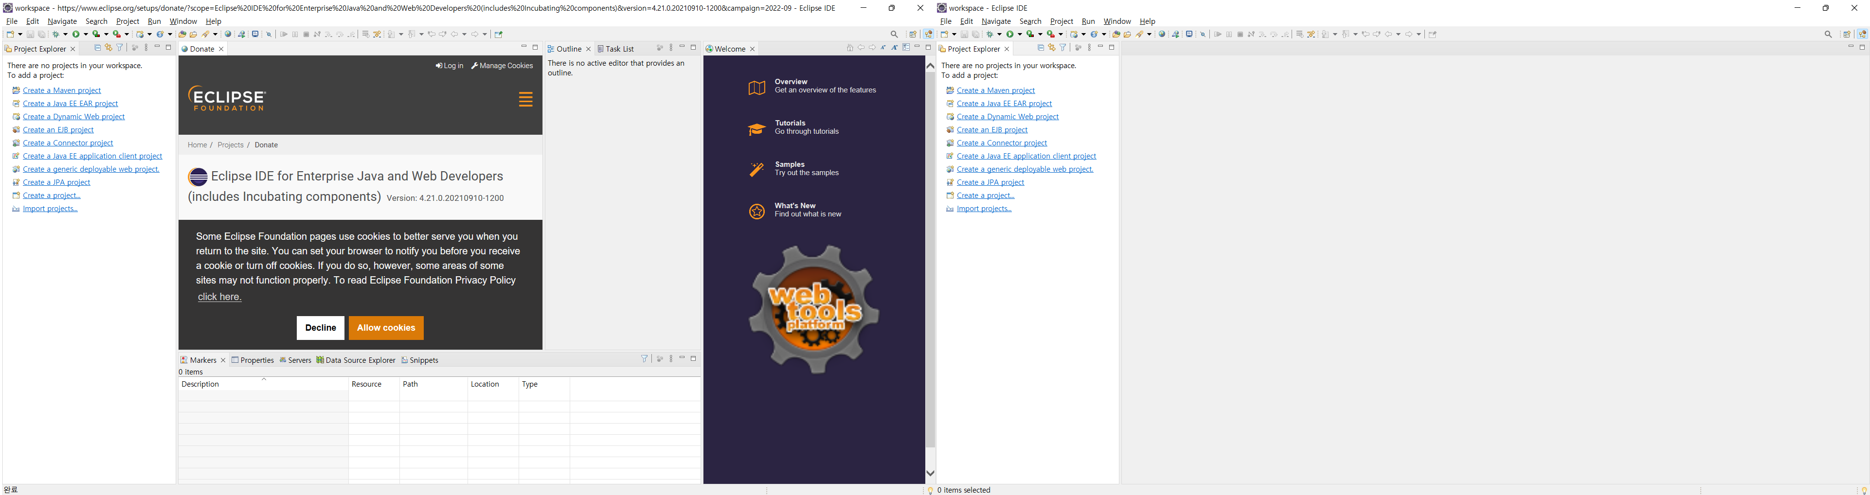Toggle Link with Editor in left Project Explorer
1870x495 pixels.
108,47
